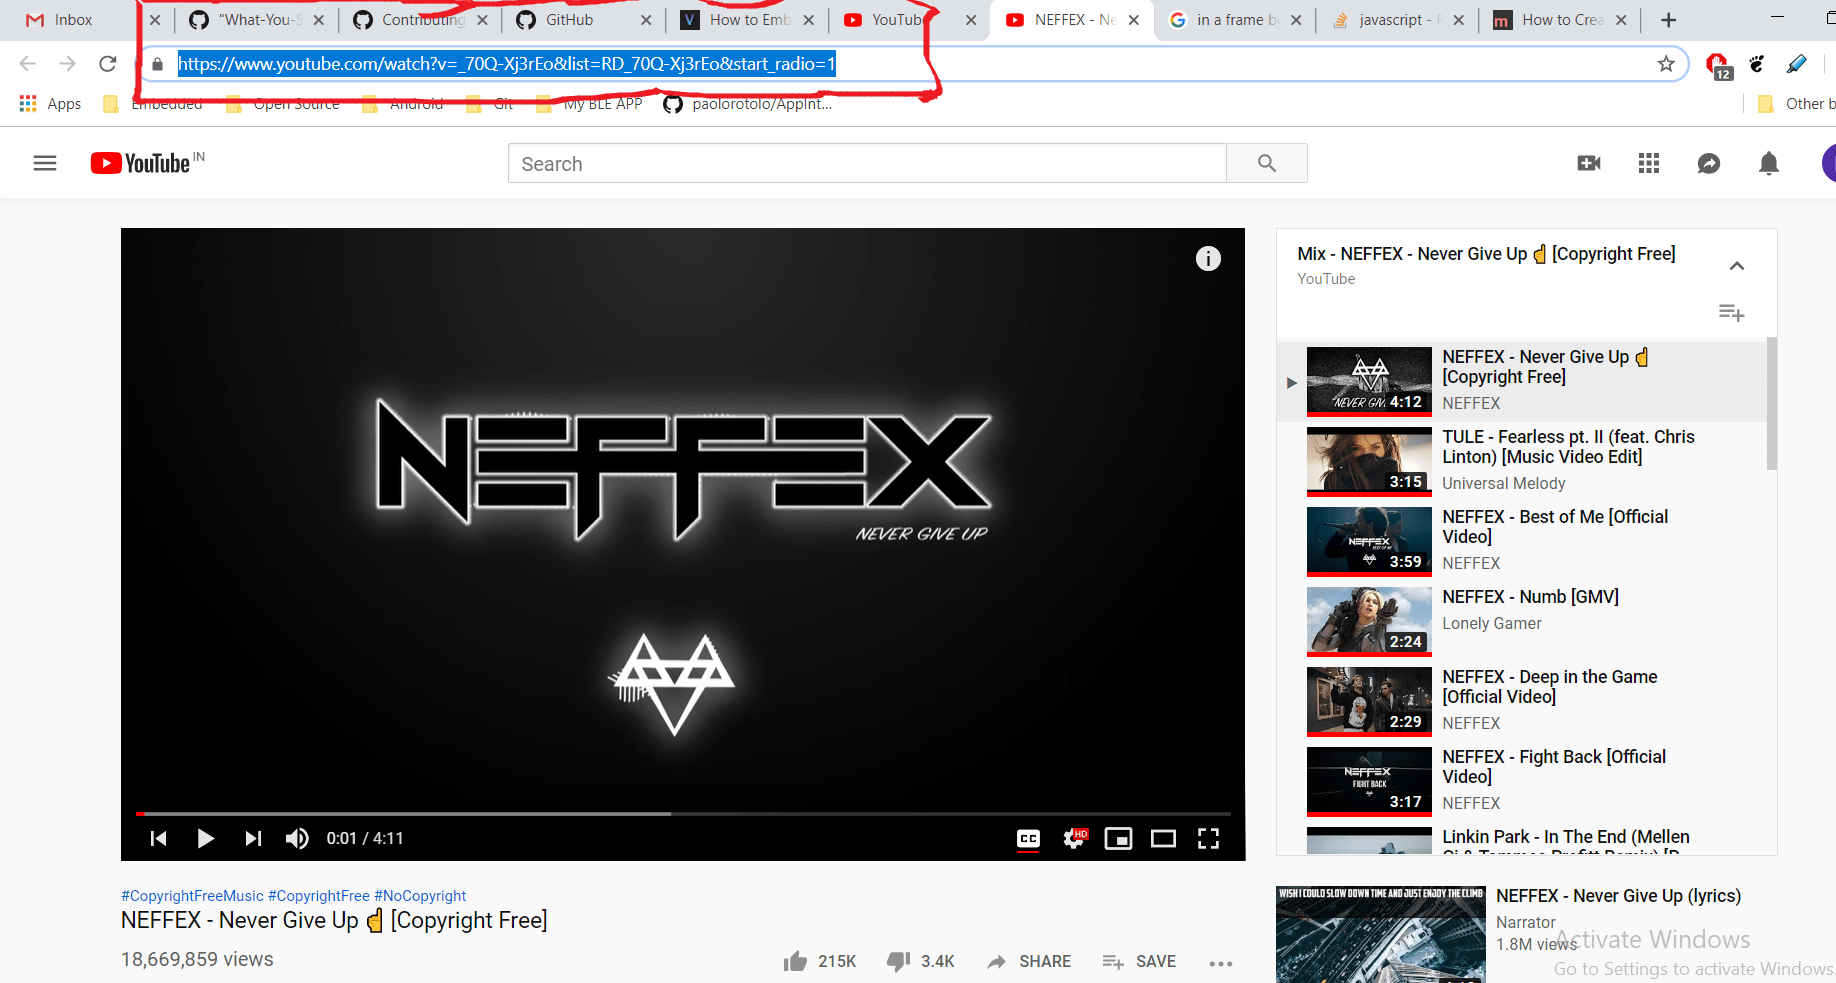Activate the miniplayer
This screenshot has width=1836, height=983.
click(x=1118, y=838)
